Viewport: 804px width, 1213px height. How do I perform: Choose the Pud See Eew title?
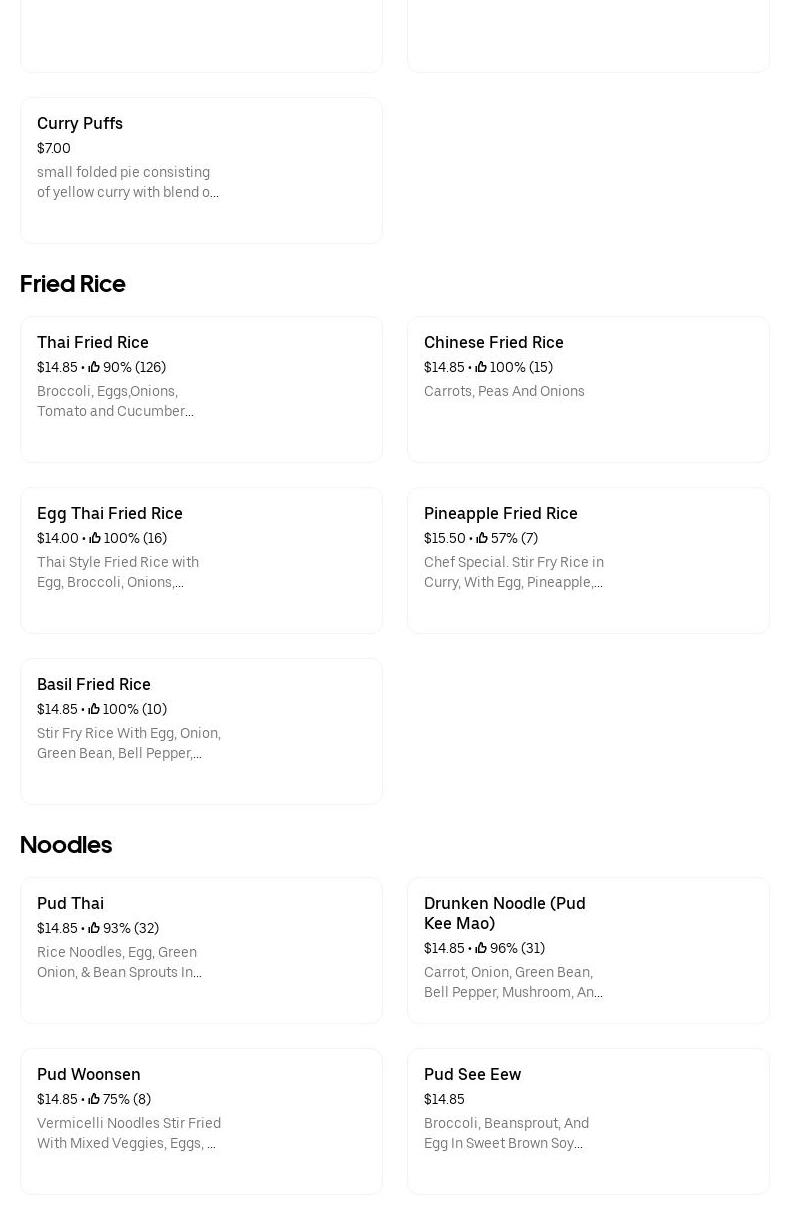(x=473, y=1074)
